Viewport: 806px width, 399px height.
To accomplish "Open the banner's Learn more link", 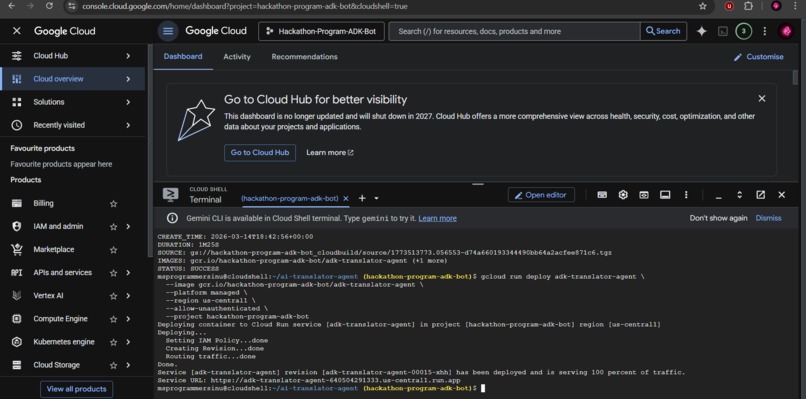I will (329, 153).
